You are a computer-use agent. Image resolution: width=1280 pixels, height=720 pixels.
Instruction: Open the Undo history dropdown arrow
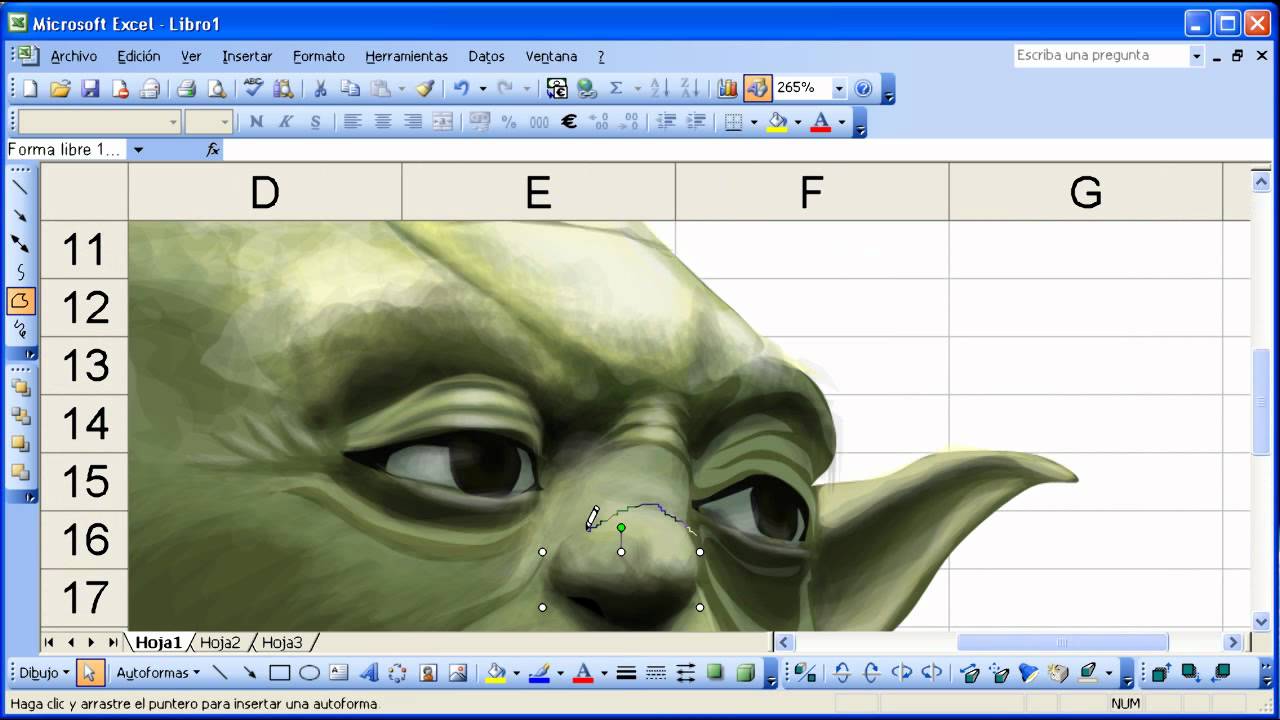coord(482,88)
